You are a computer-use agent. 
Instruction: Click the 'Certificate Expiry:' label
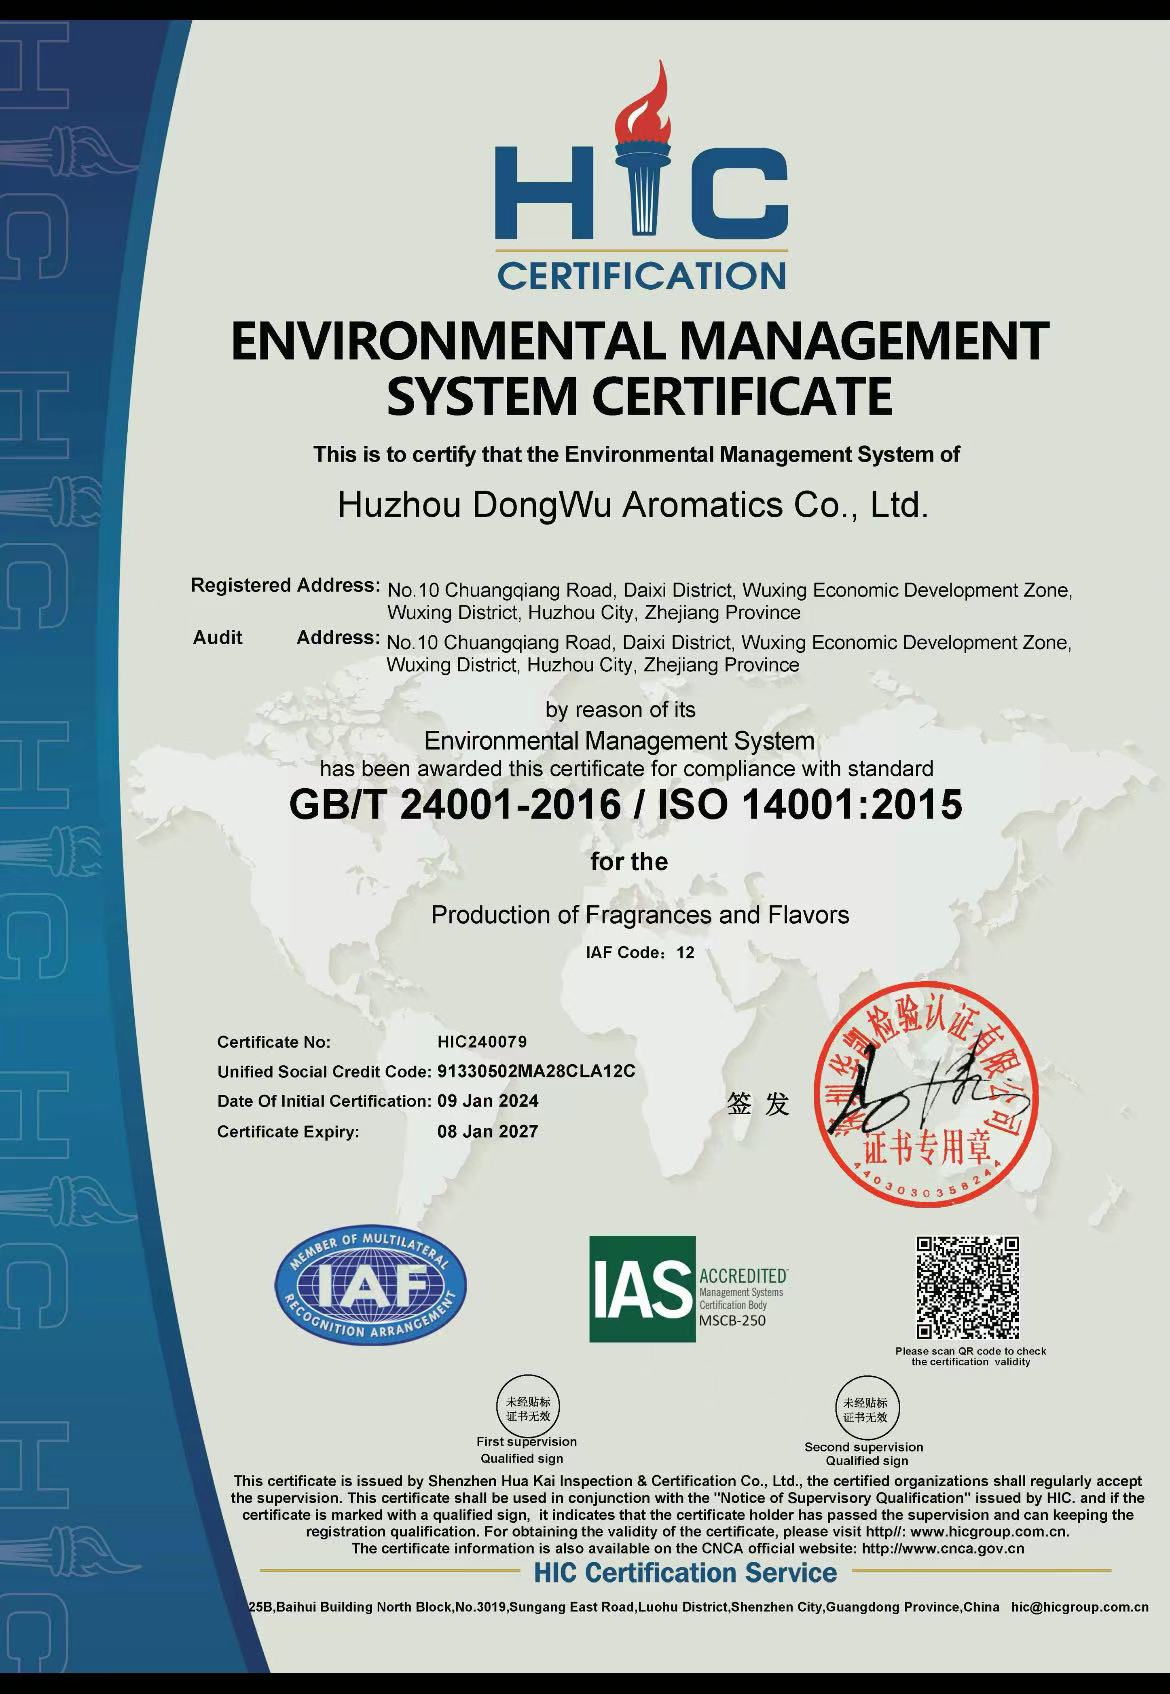(288, 1132)
